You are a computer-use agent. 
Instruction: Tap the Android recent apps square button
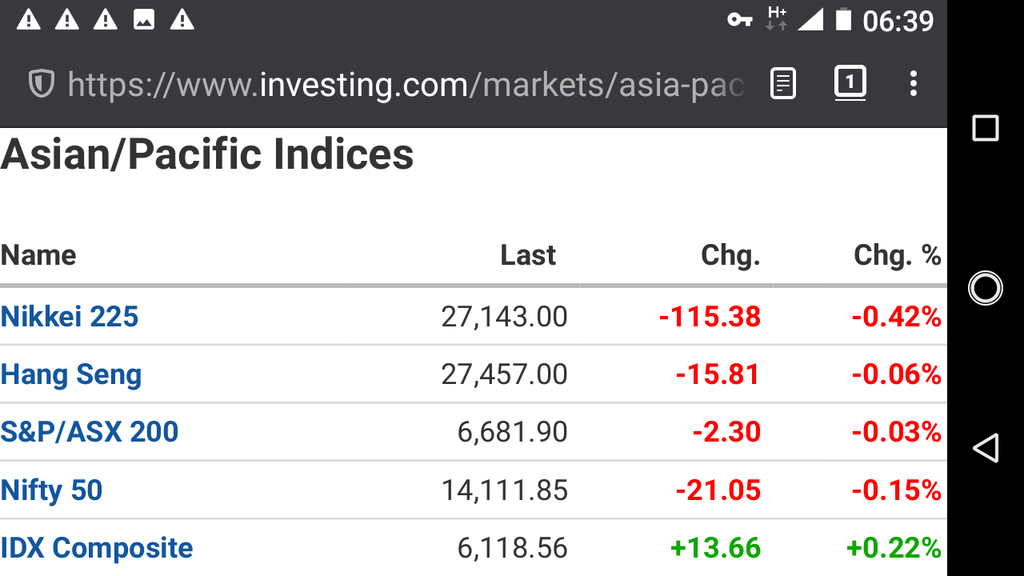(x=985, y=128)
